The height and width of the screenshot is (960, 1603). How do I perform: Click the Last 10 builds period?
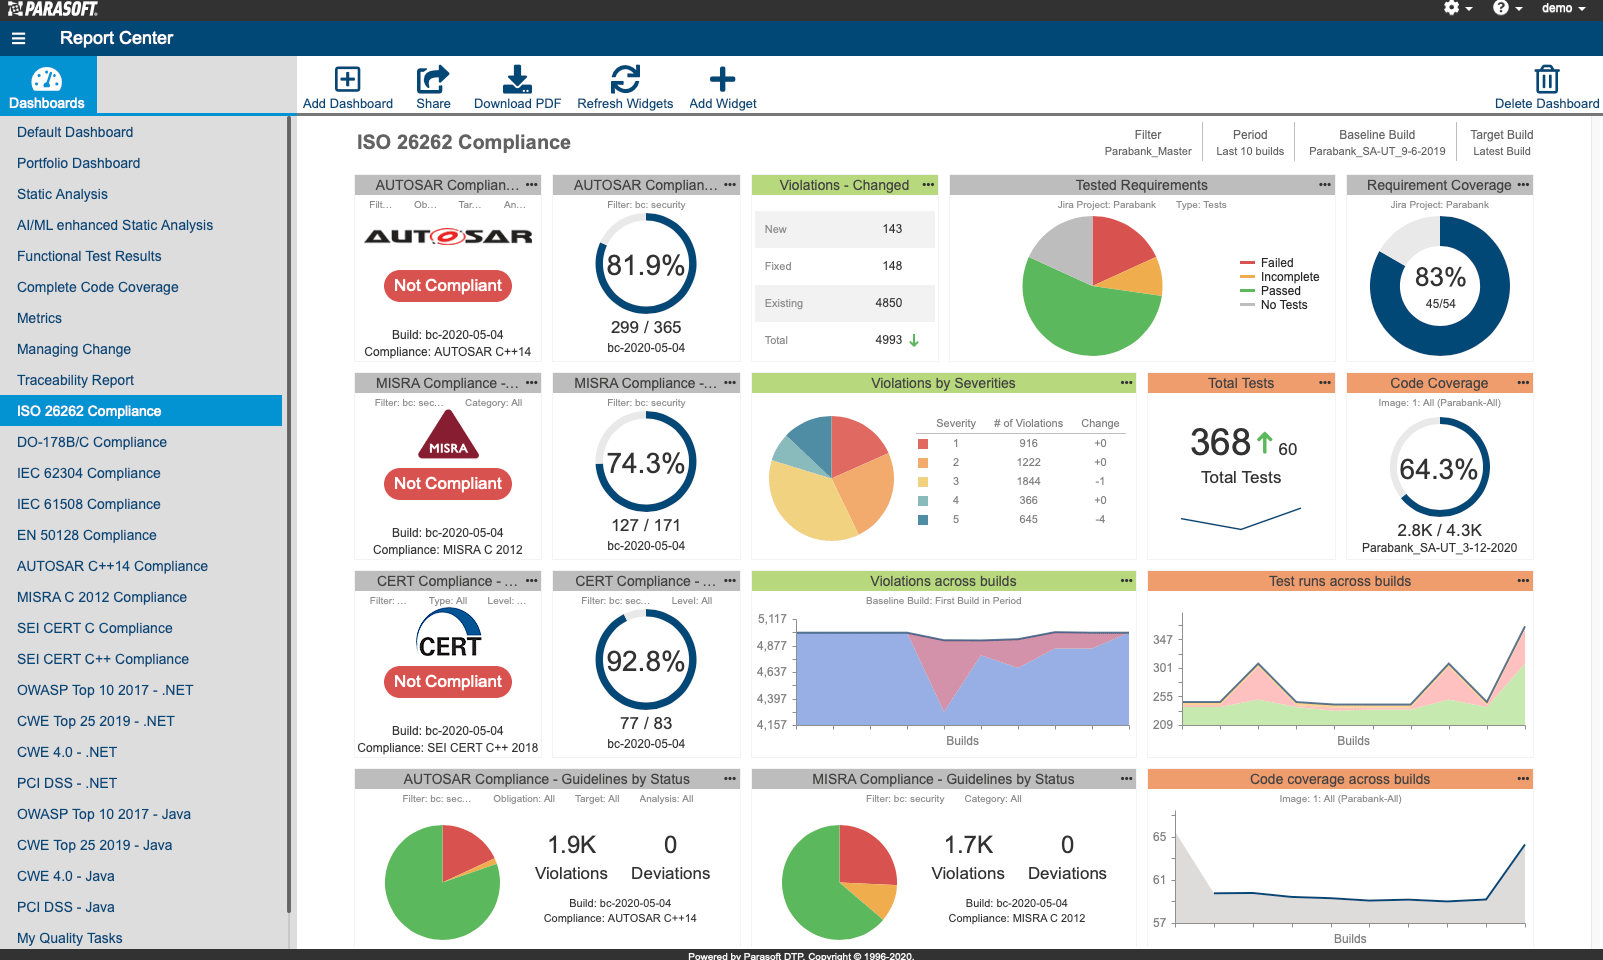pyautogui.click(x=1250, y=152)
